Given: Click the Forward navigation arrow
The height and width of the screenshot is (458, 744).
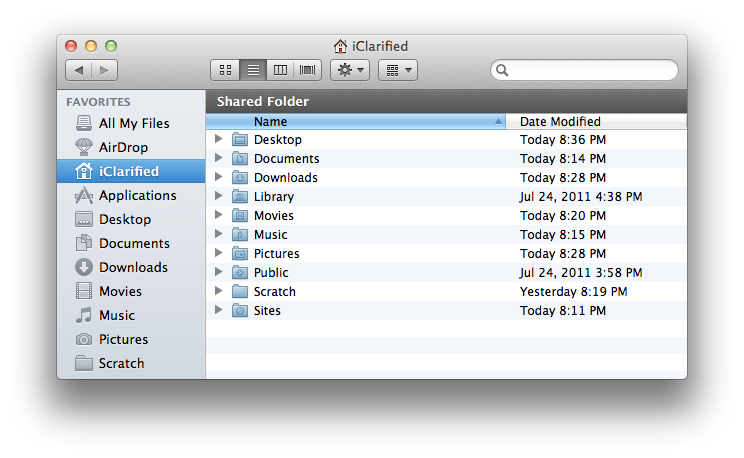Looking at the screenshot, I should pos(104,70).
